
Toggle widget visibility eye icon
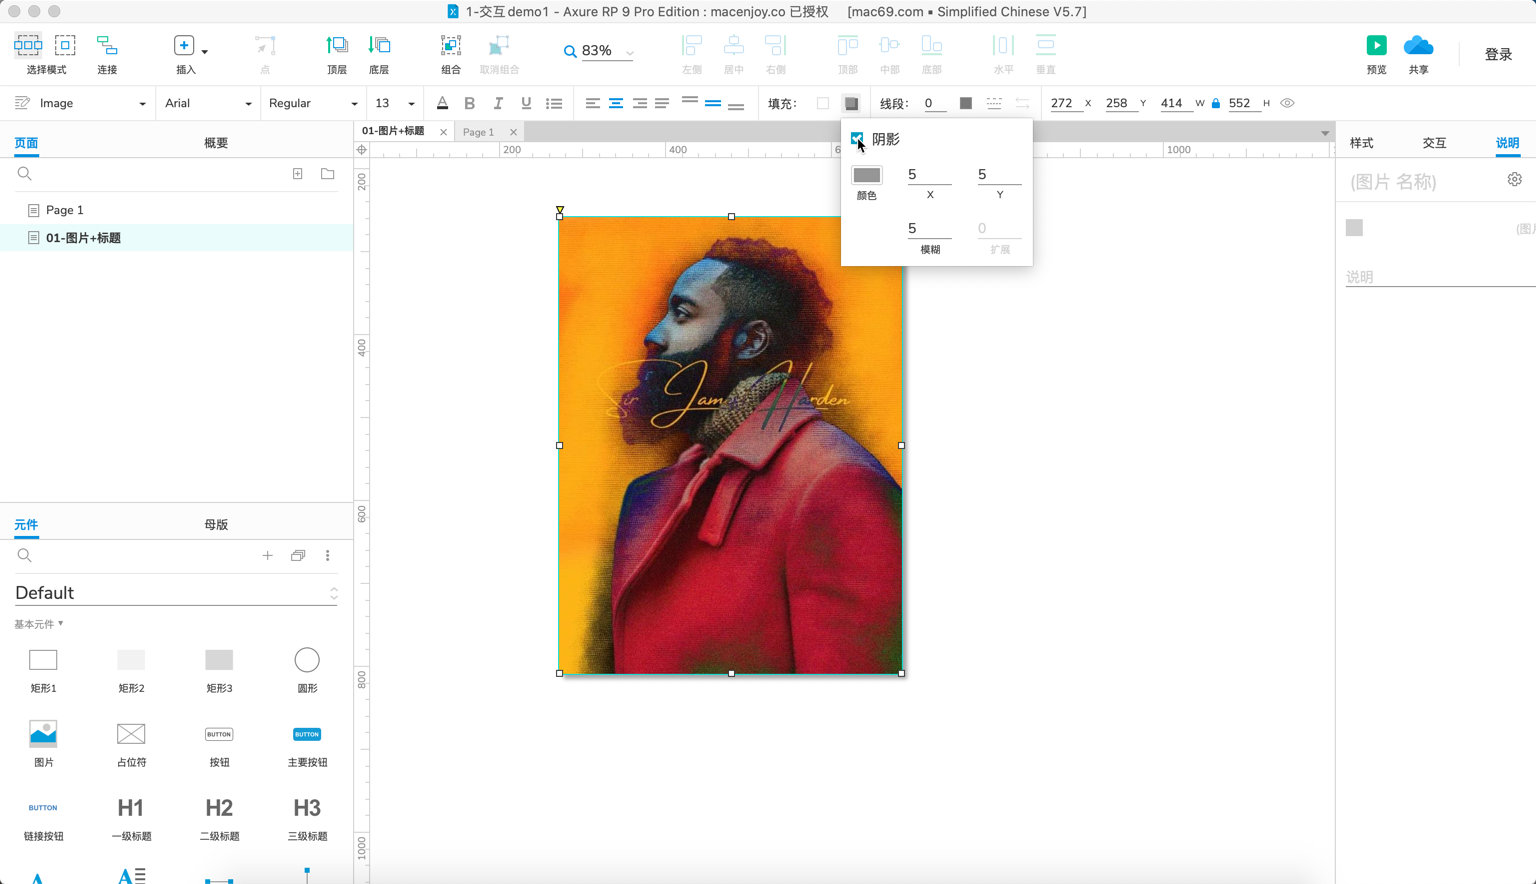[x=1288, y=103]
